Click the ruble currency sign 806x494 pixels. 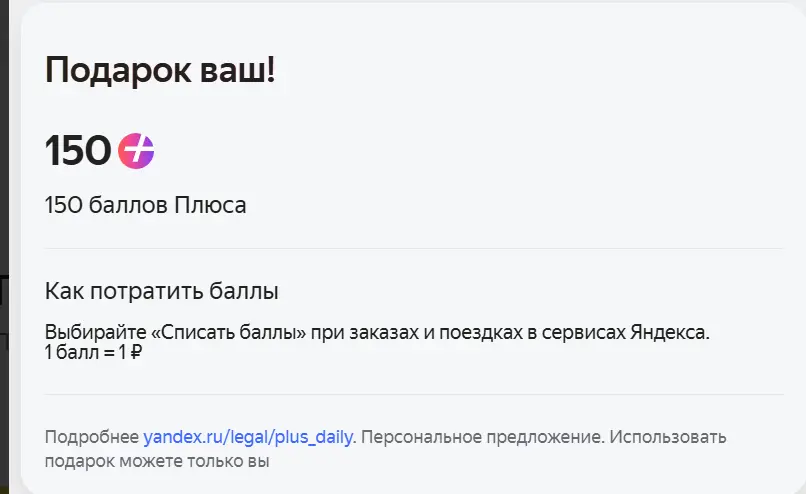click(136, 352)
